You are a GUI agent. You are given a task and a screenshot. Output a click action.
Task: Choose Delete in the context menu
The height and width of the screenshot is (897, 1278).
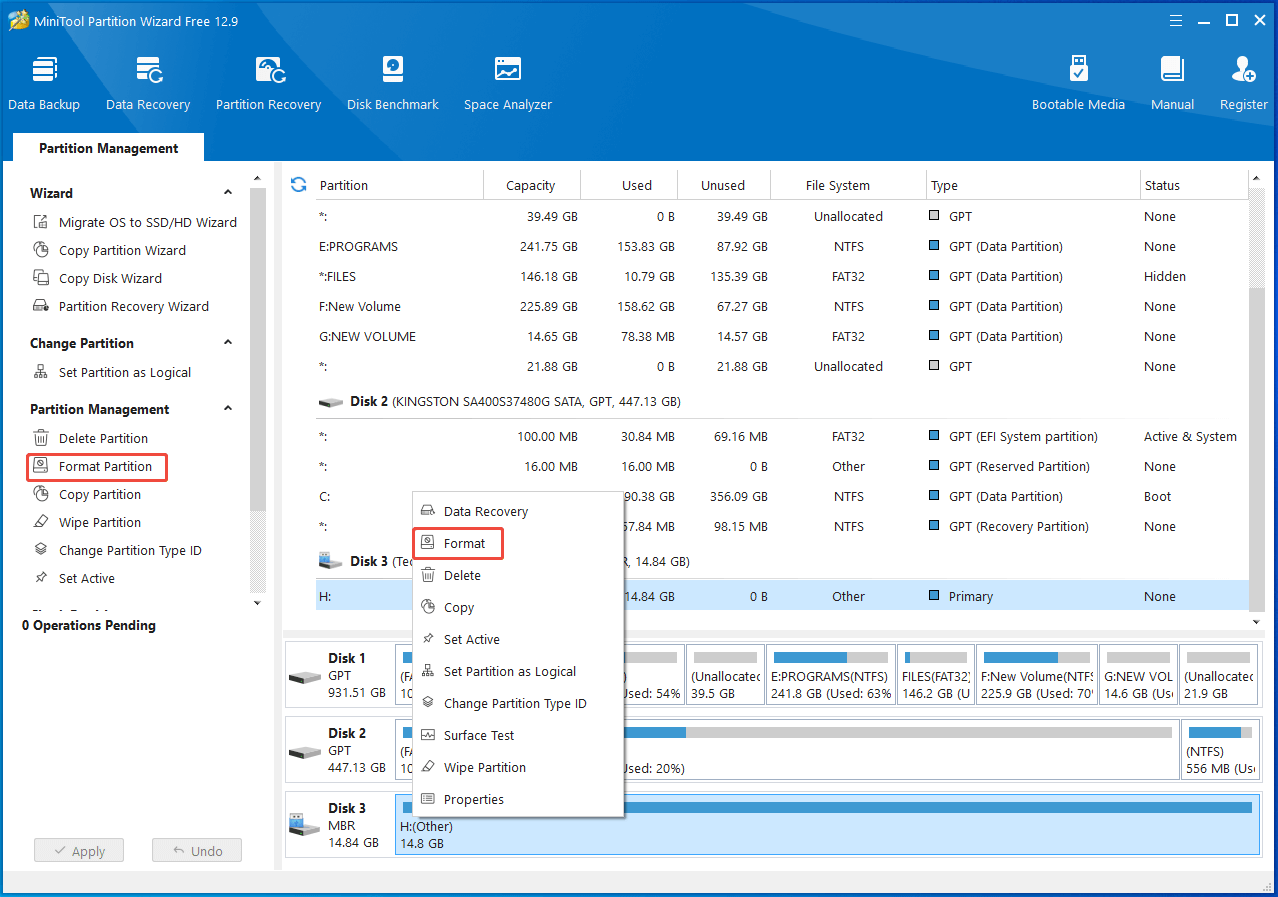point(518,575)
